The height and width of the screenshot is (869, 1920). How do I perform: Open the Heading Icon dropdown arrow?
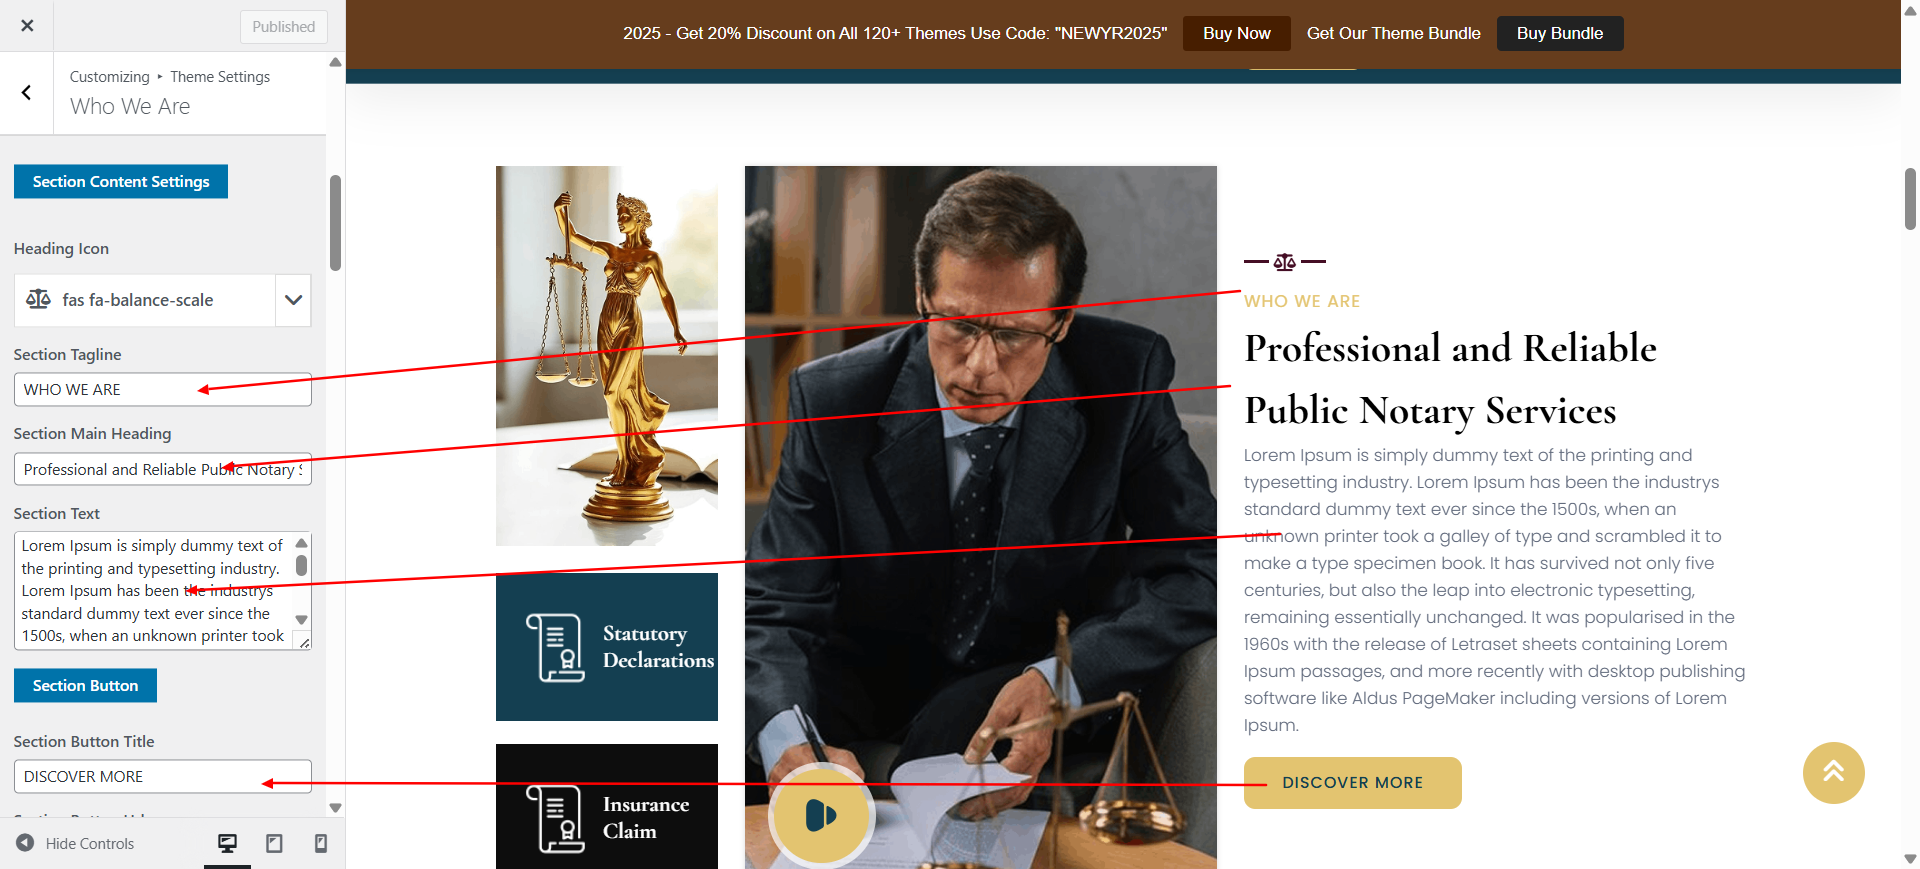pyautogui.click(x=293, y=300)
